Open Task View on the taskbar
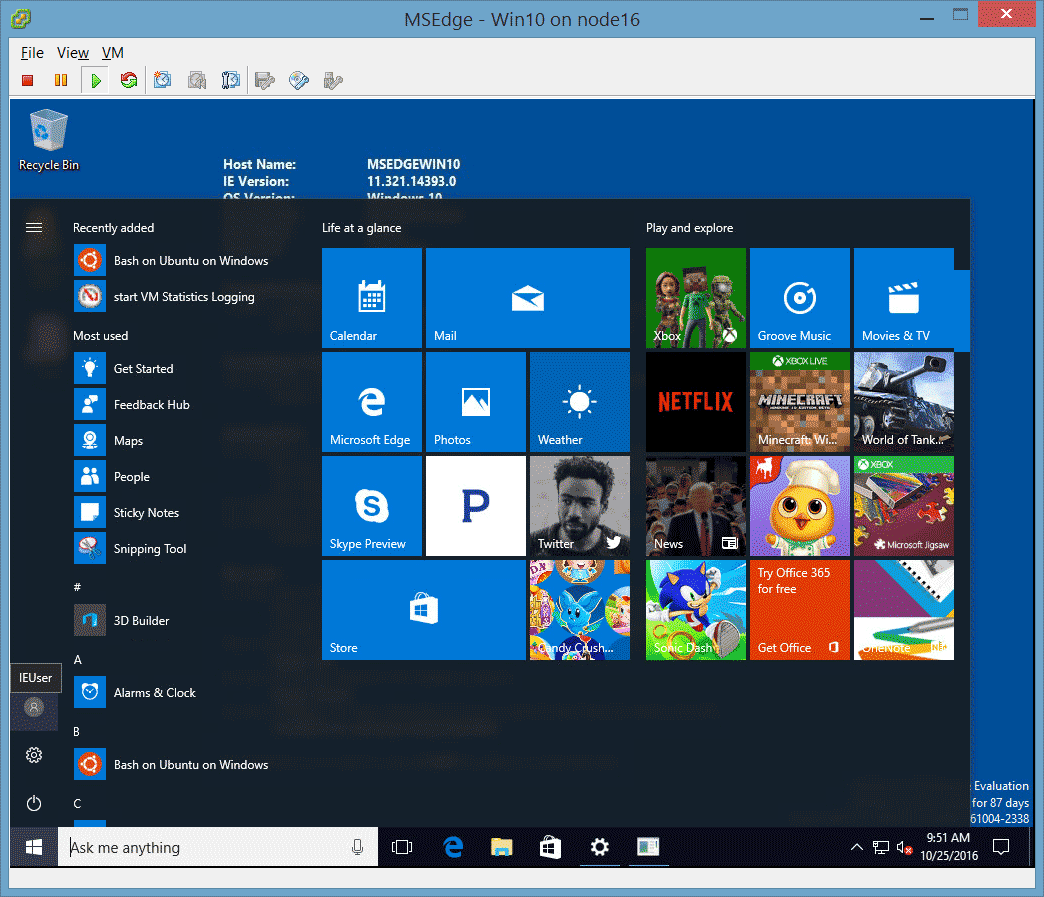This screenshot has height=897, width=1044. pos(402,846)
